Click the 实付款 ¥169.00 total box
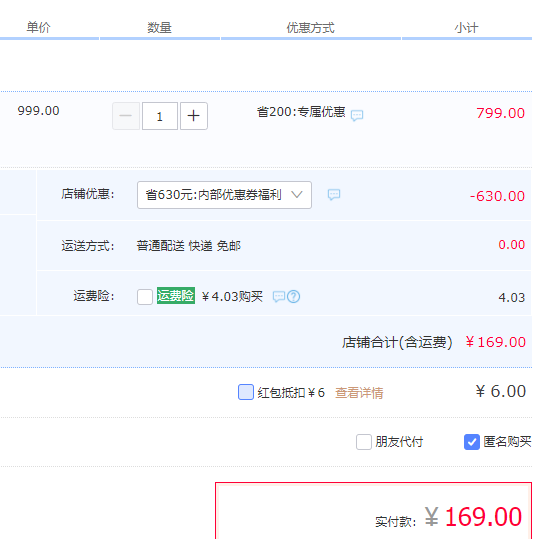This screenshot has width=541, height=539. coord(374,511)
